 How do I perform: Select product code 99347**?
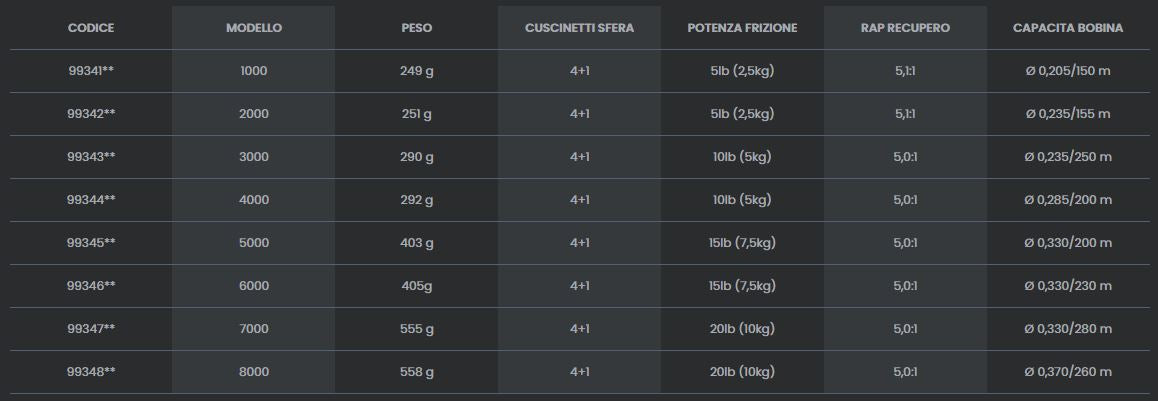(x=91, y=329)
